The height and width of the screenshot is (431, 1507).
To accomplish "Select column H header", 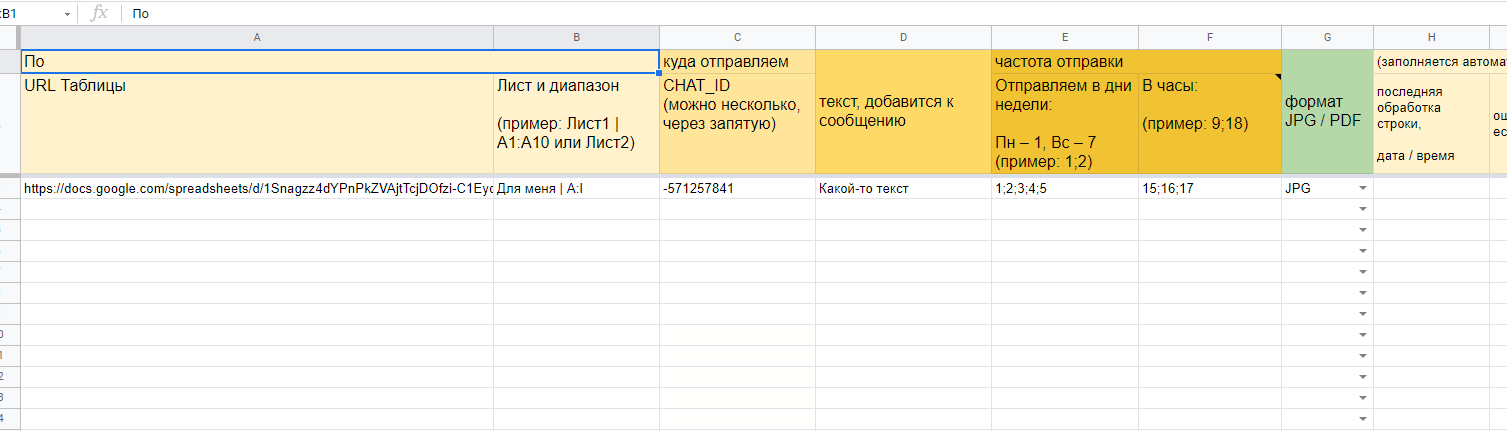I will pyautogui.click(x=1431, y=37).
